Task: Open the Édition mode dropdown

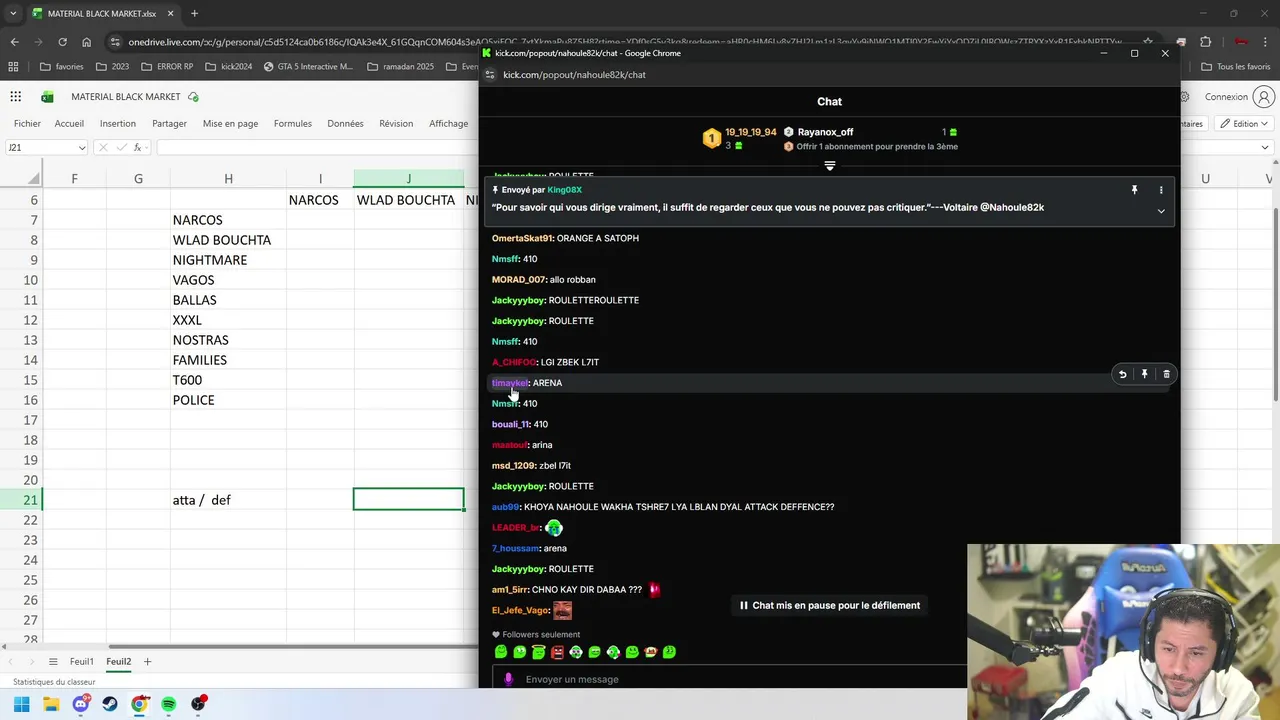Action: pos(1242,124)
